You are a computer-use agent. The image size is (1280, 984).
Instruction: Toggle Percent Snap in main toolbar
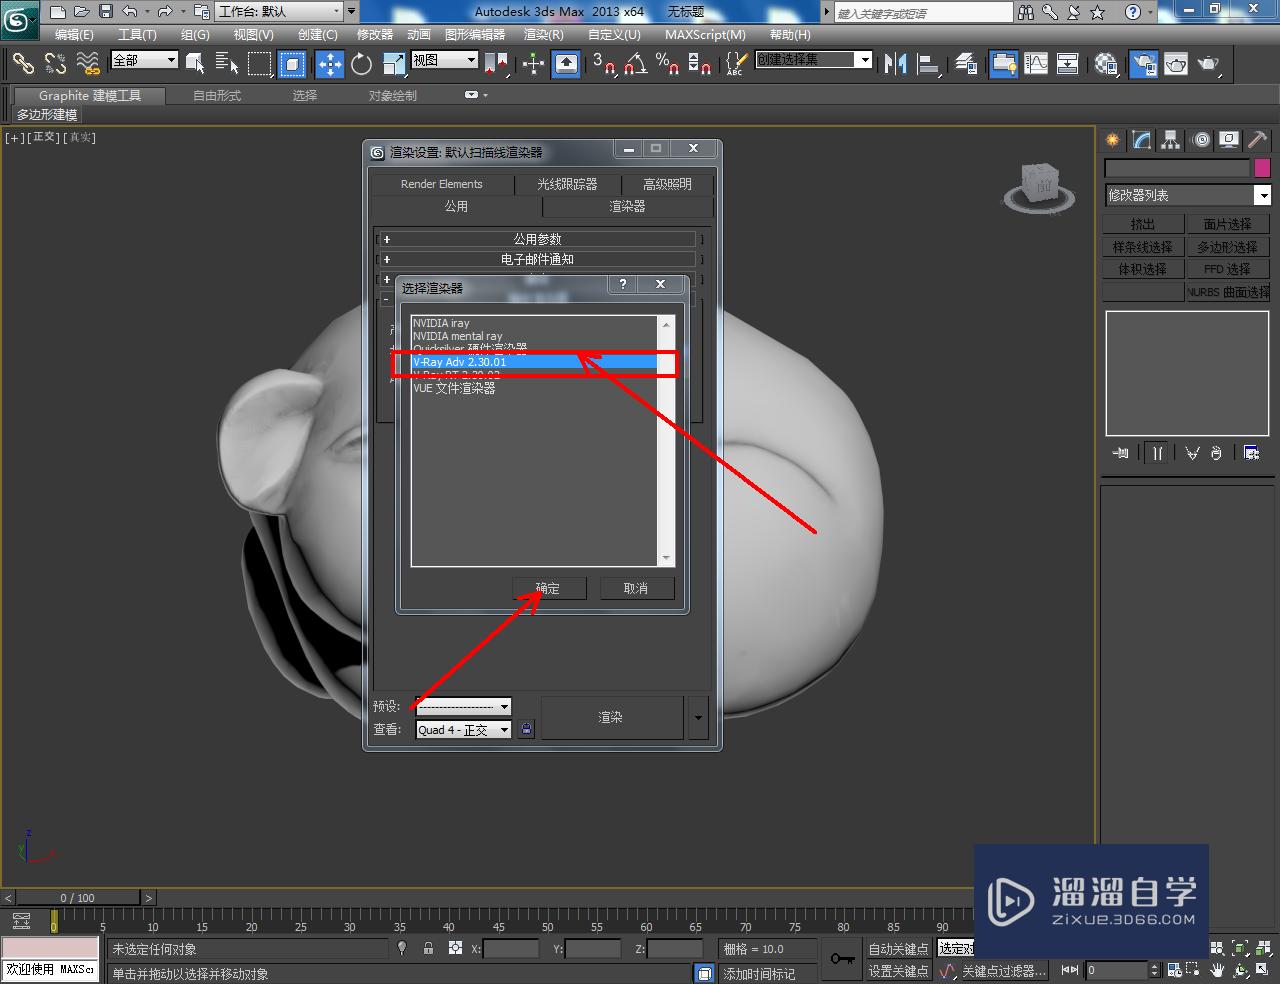pyautogui.click(x=668, y=64)
